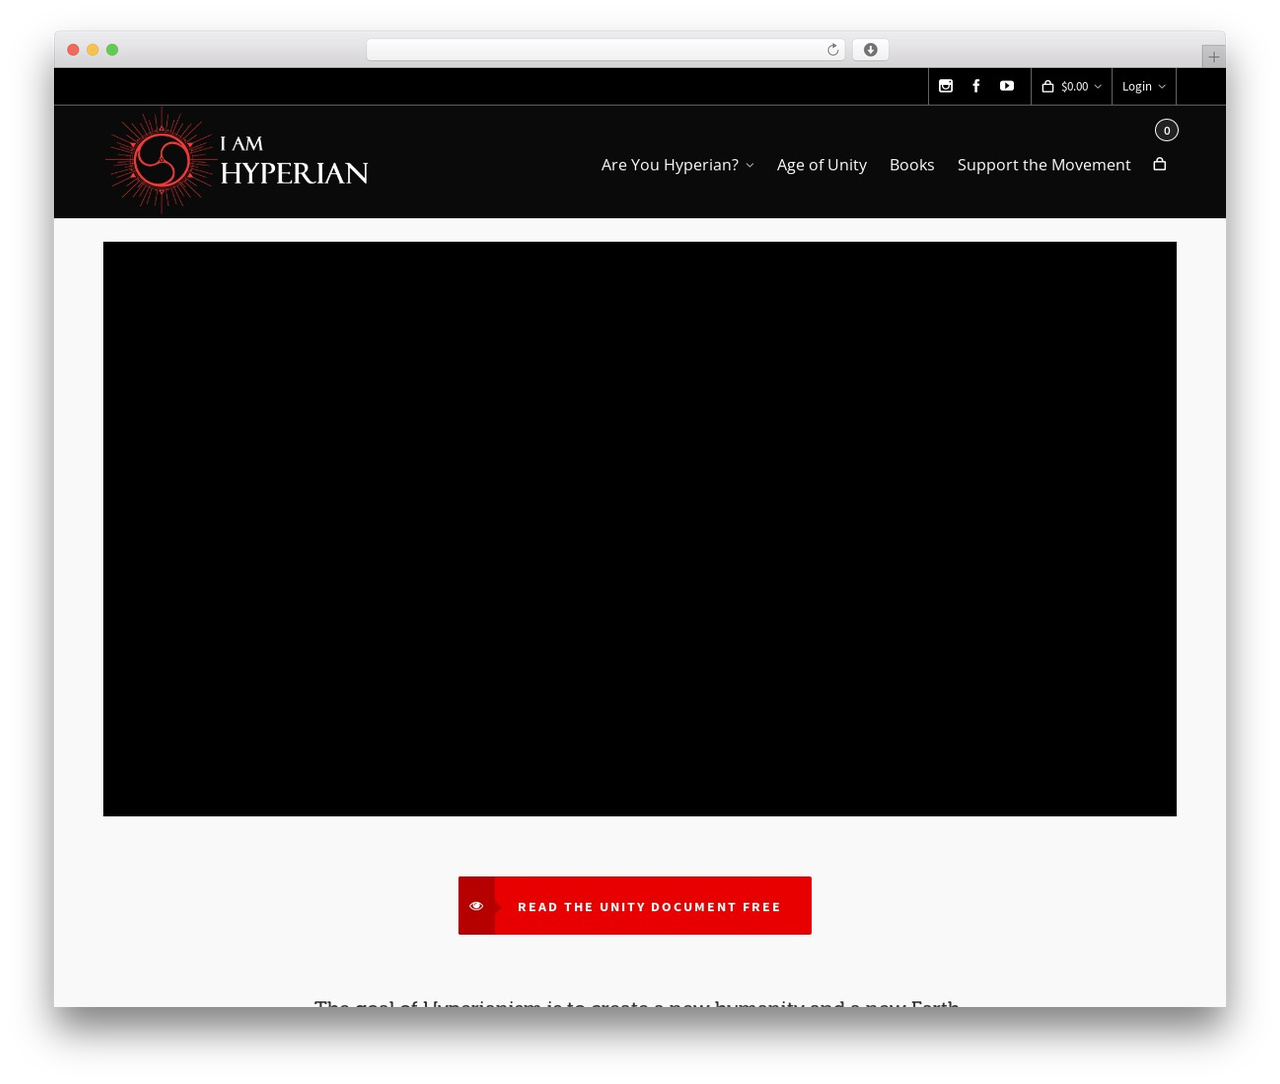Open the YouTube social icon
The image size is (1280, 1084).
(1007, 86)
